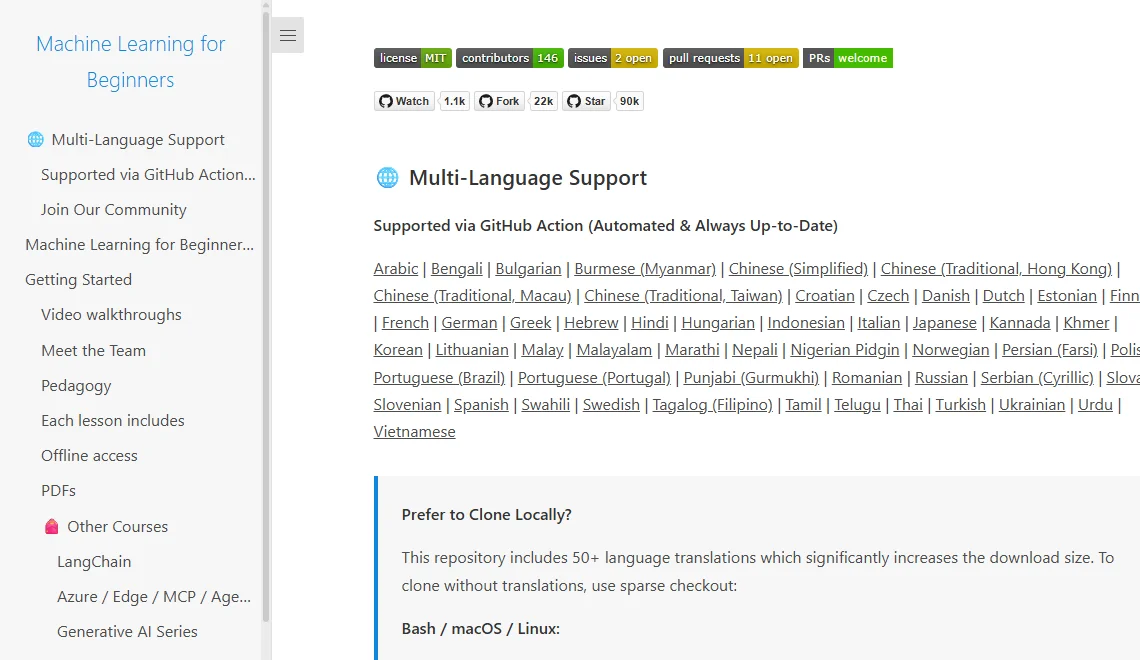Select the truncated Machine Learning for Beginner... sidebar entry
1140x660 pixels.
click(140, 244)
